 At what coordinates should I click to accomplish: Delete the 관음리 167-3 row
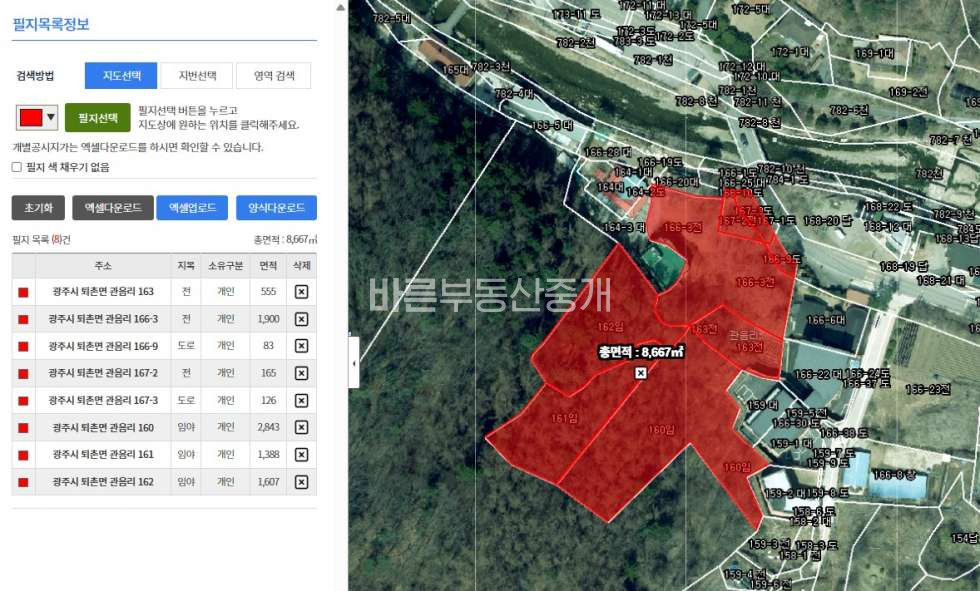301,400
